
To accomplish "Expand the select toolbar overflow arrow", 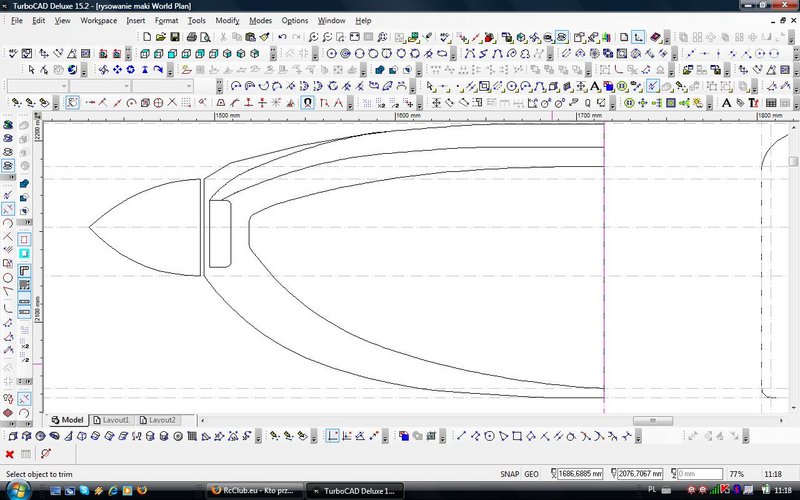I will (x=84, y=70).
